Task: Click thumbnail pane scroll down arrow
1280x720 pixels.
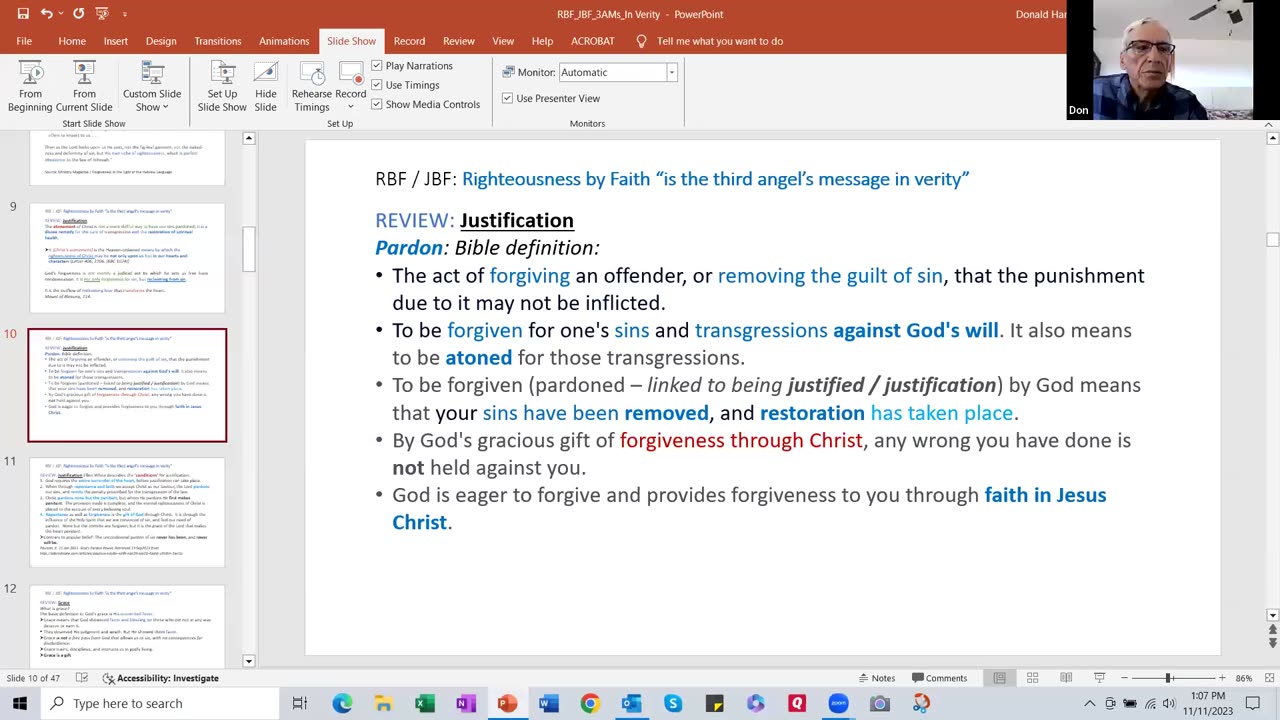Action: (x=249, y=661)
